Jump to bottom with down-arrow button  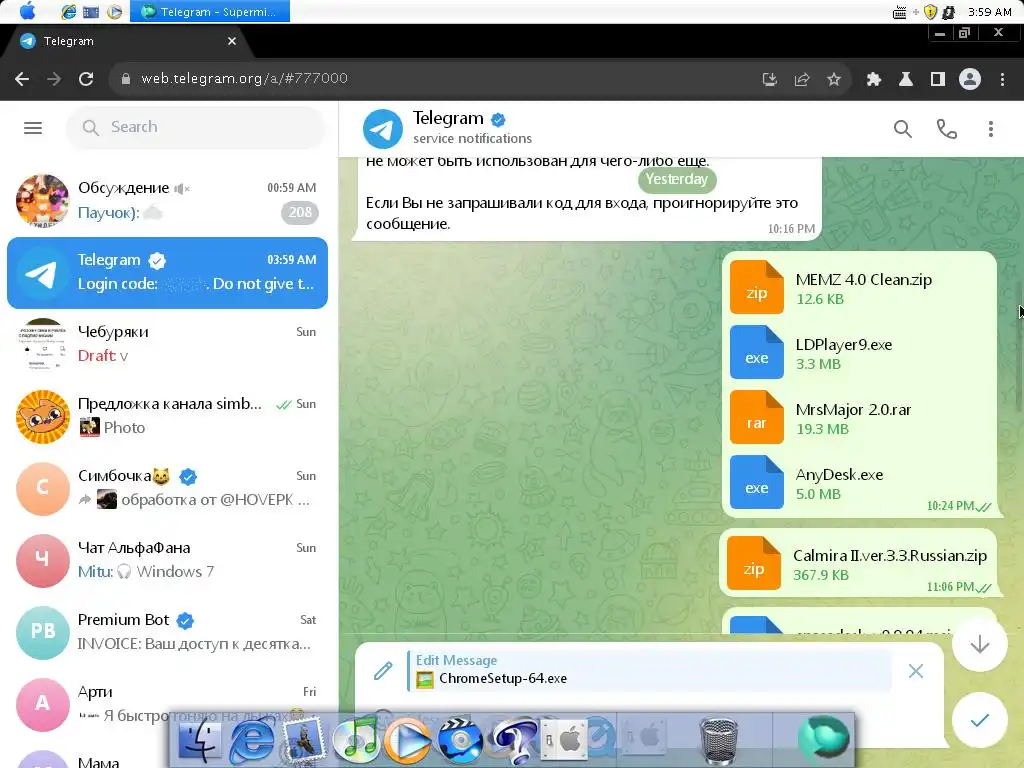[x=980, y=645]
